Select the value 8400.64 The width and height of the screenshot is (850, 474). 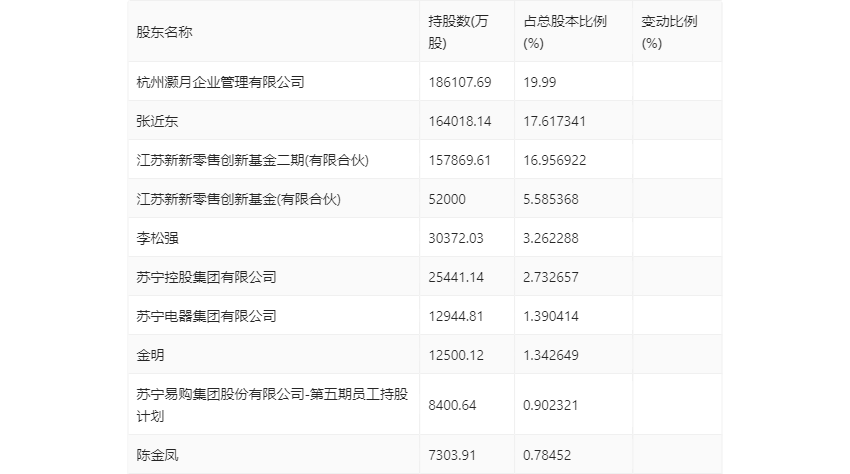click(452, 405)
